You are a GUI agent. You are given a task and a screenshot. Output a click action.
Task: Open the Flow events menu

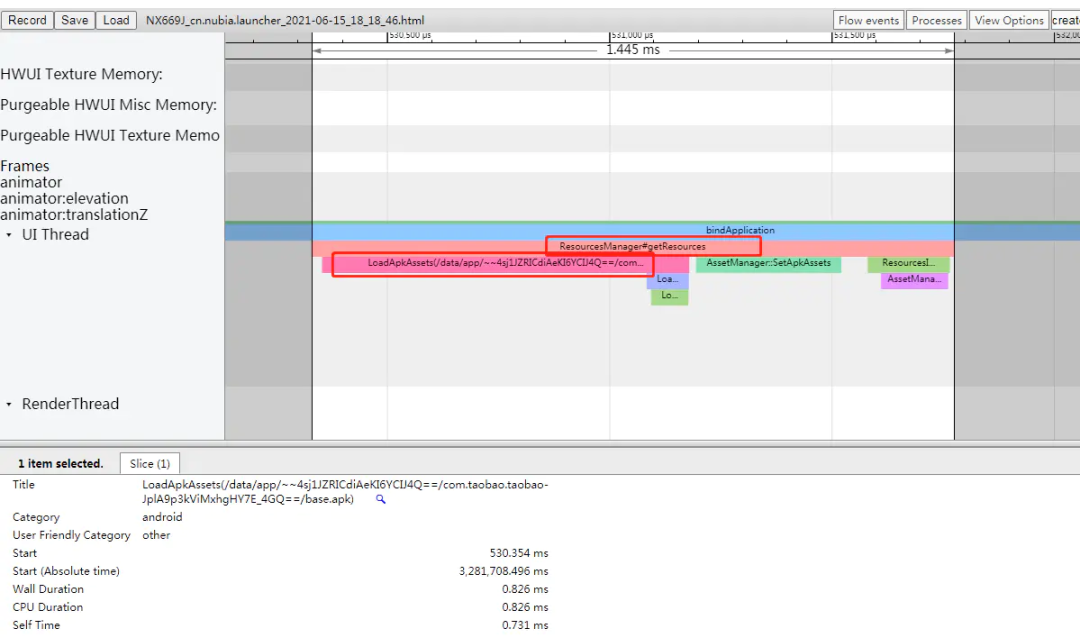tap(868, 20)
